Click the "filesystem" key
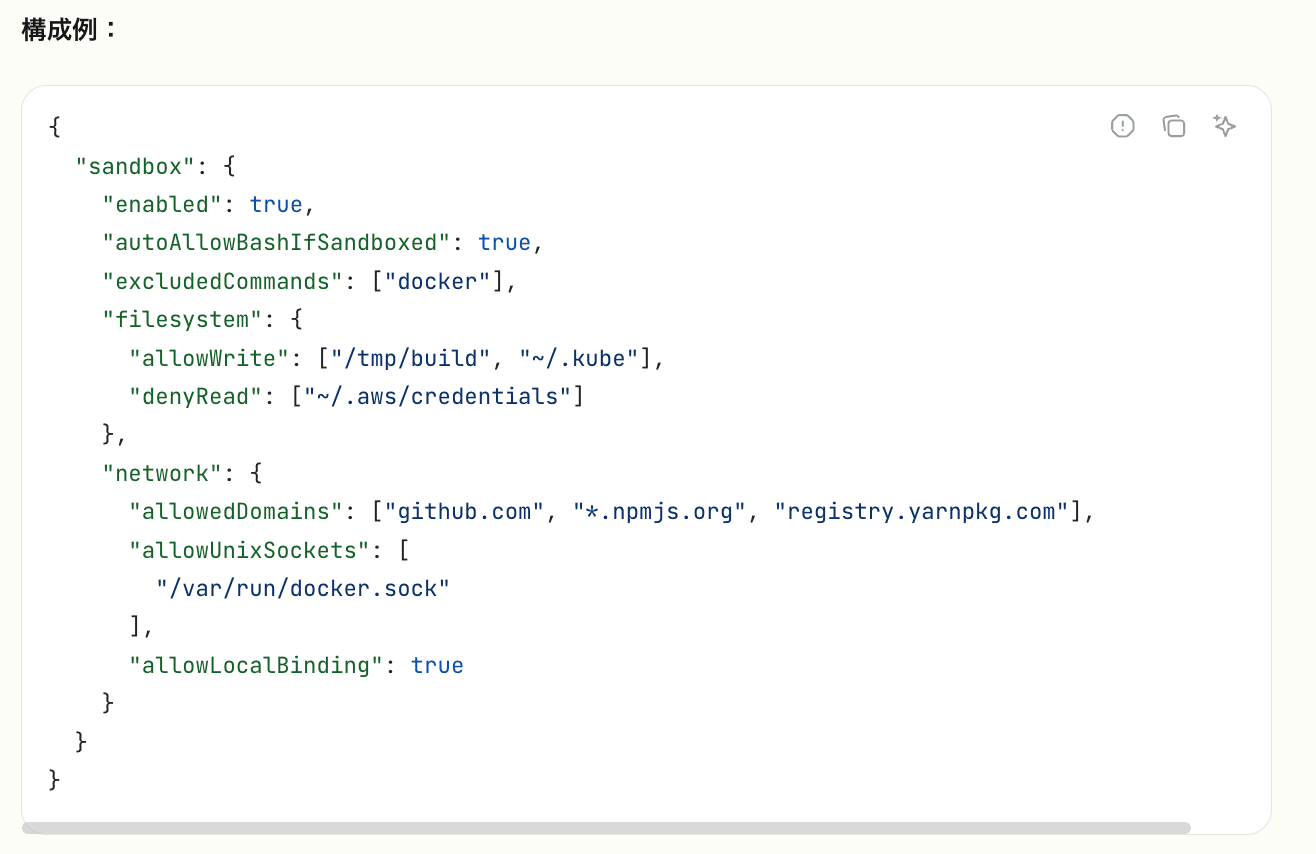This screenshot has width=1316, height=854. (x=180, y=319)
